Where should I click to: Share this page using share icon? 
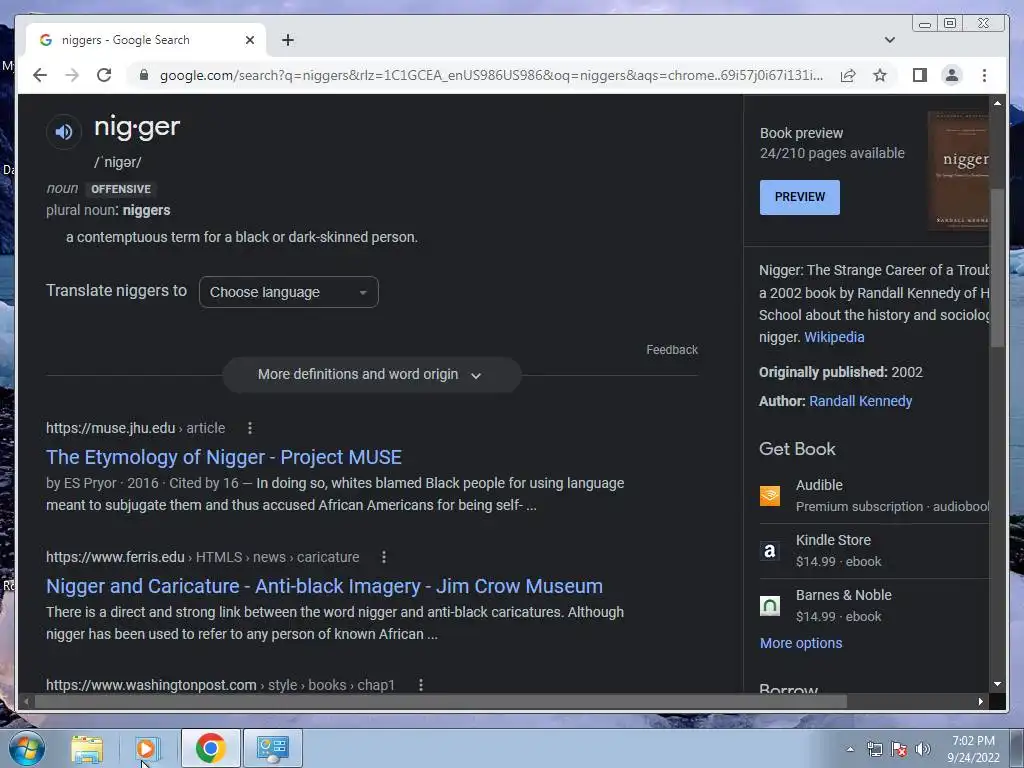coord(848,75)
